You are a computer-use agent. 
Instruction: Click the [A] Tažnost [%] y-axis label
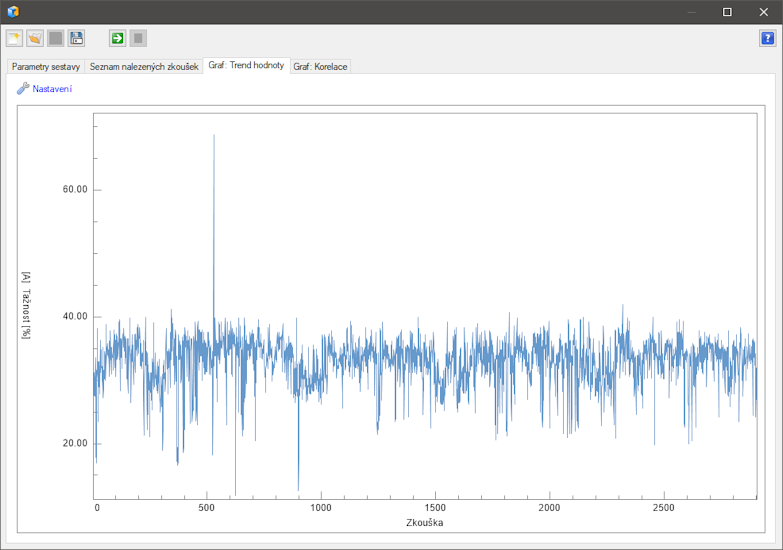pyautogui.click(x=26, y=306)
